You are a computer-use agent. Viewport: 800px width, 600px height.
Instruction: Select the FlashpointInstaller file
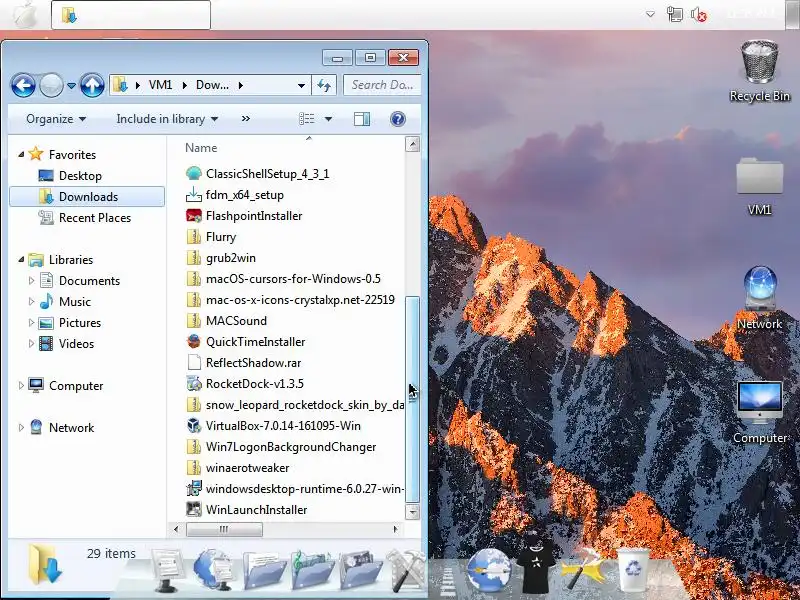tap(254, 216)
